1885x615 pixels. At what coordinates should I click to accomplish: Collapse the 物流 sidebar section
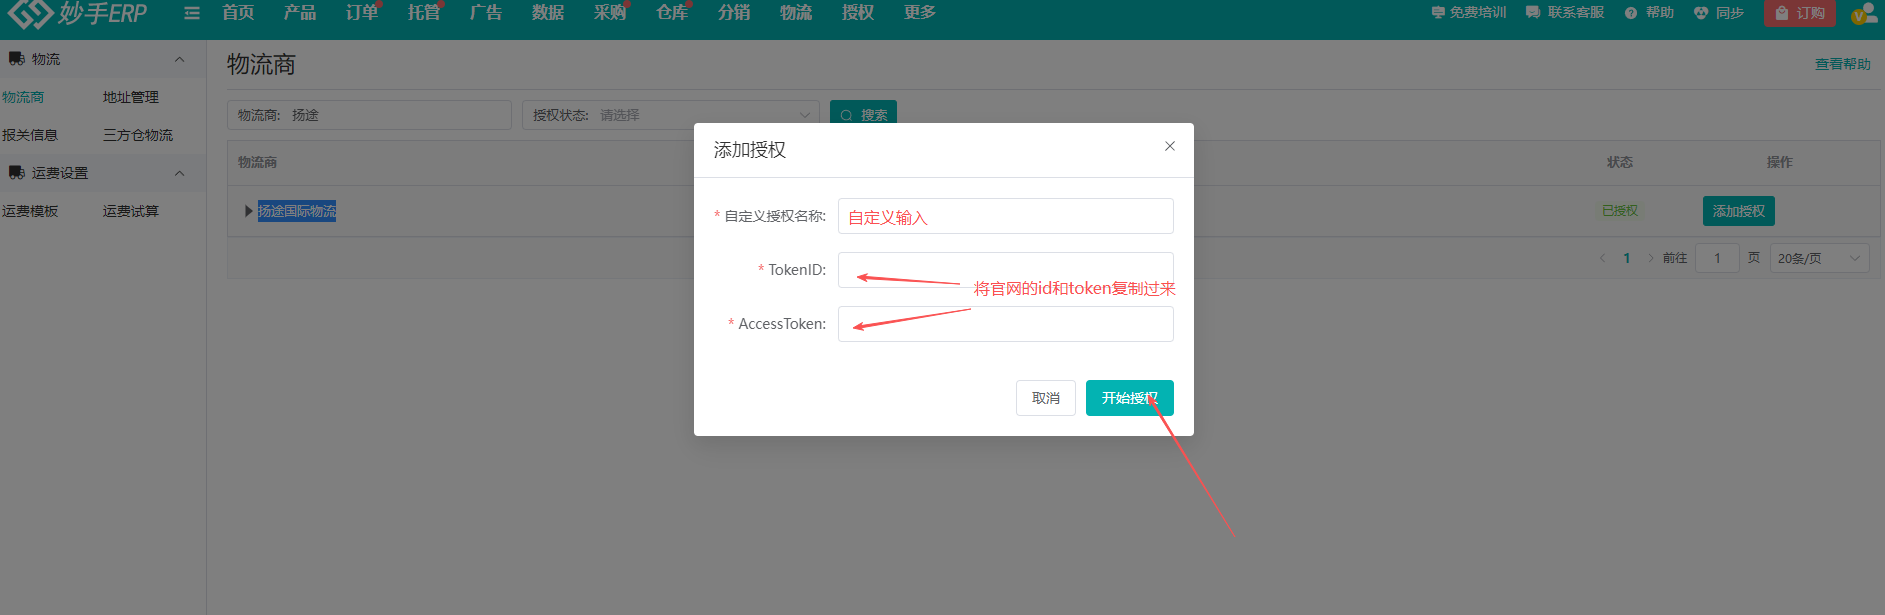(179, 59)
